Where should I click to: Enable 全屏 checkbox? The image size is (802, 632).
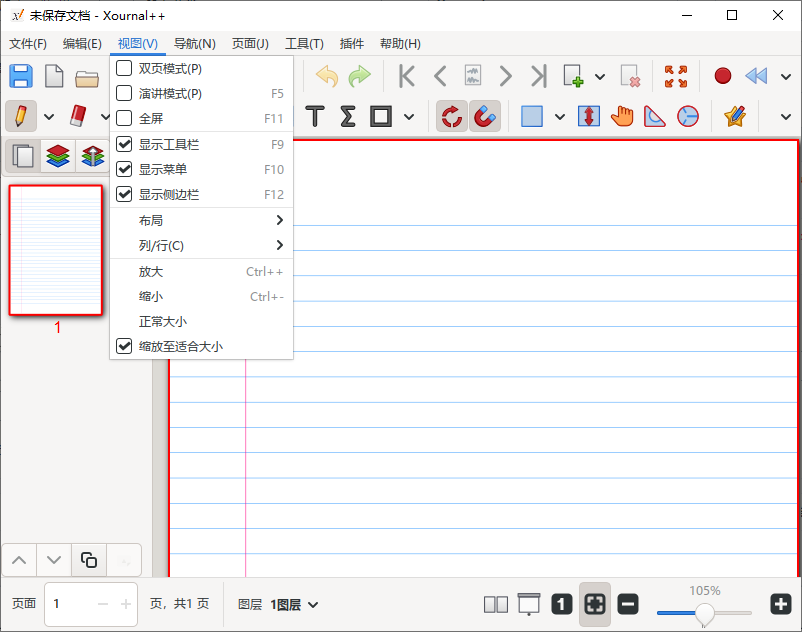pyautogui.click(x=124, y=118)
